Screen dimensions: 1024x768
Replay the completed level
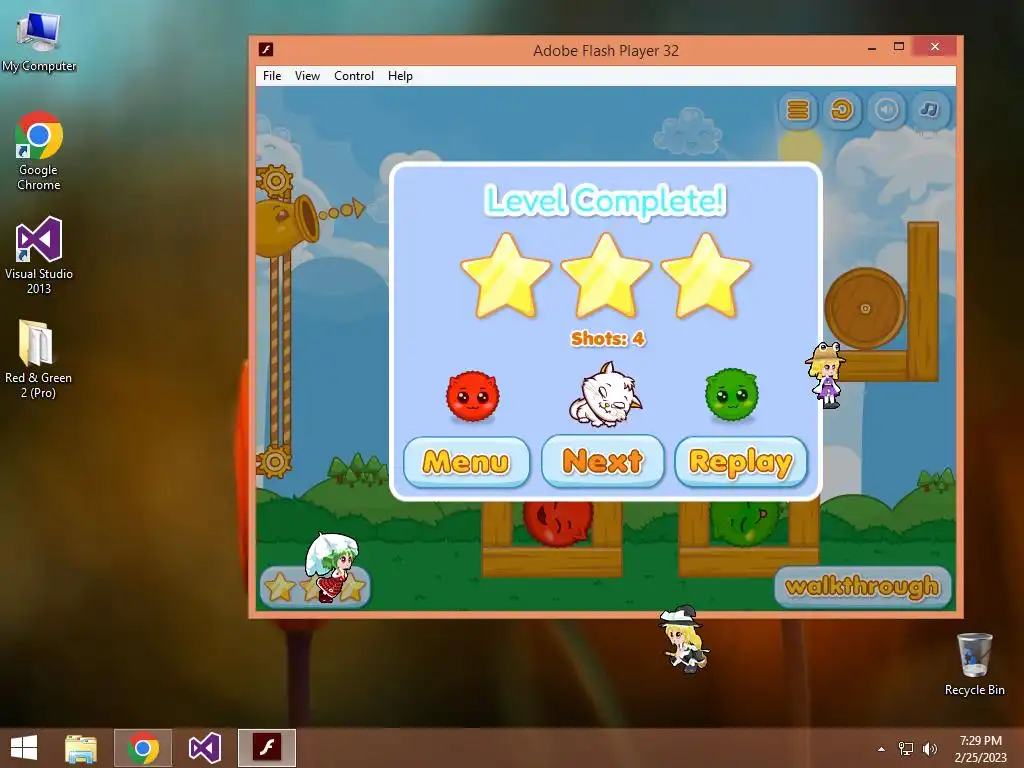(741, 462)
